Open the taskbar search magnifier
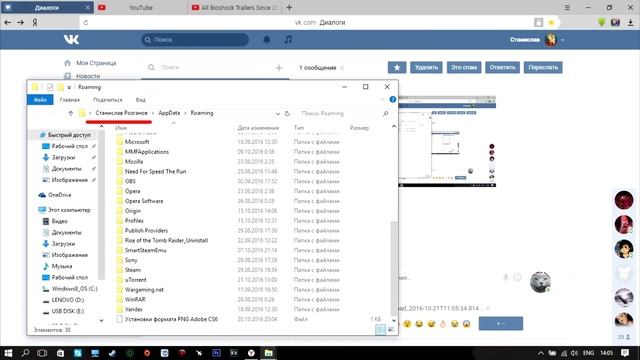The height and width of the screenshot is (360, 640). tap(25, 353)
